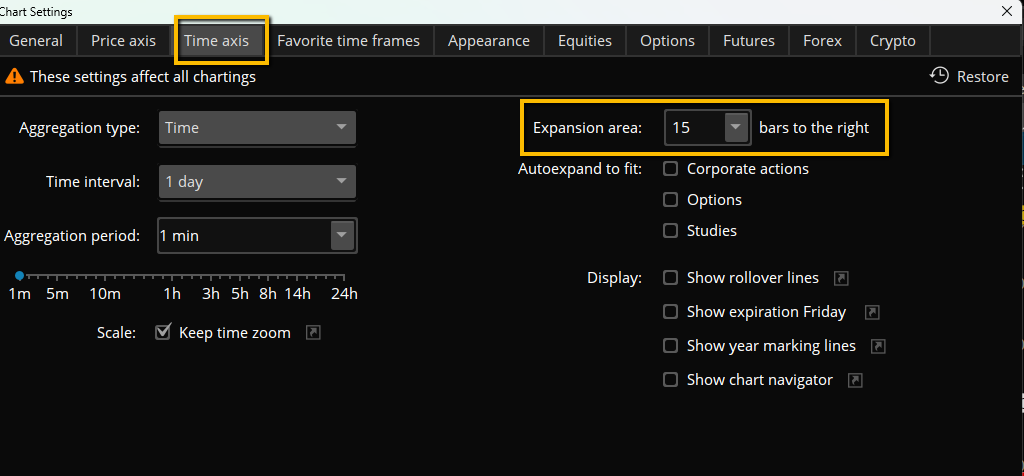Toggle the Keep time zoom checkbox
1024x476 pixels.
pyautogui.click(x=163, y=333)
